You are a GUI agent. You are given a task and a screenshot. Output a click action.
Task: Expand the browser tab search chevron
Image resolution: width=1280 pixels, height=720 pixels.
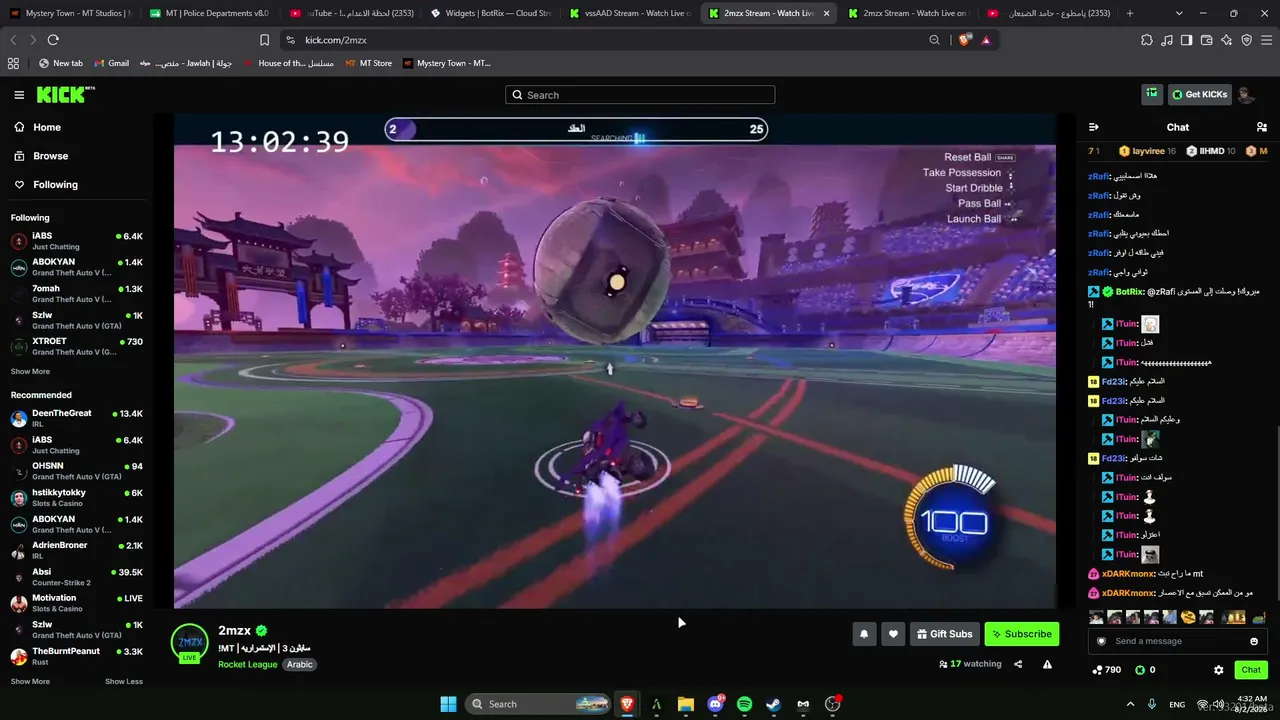(x=1179, y=13)
